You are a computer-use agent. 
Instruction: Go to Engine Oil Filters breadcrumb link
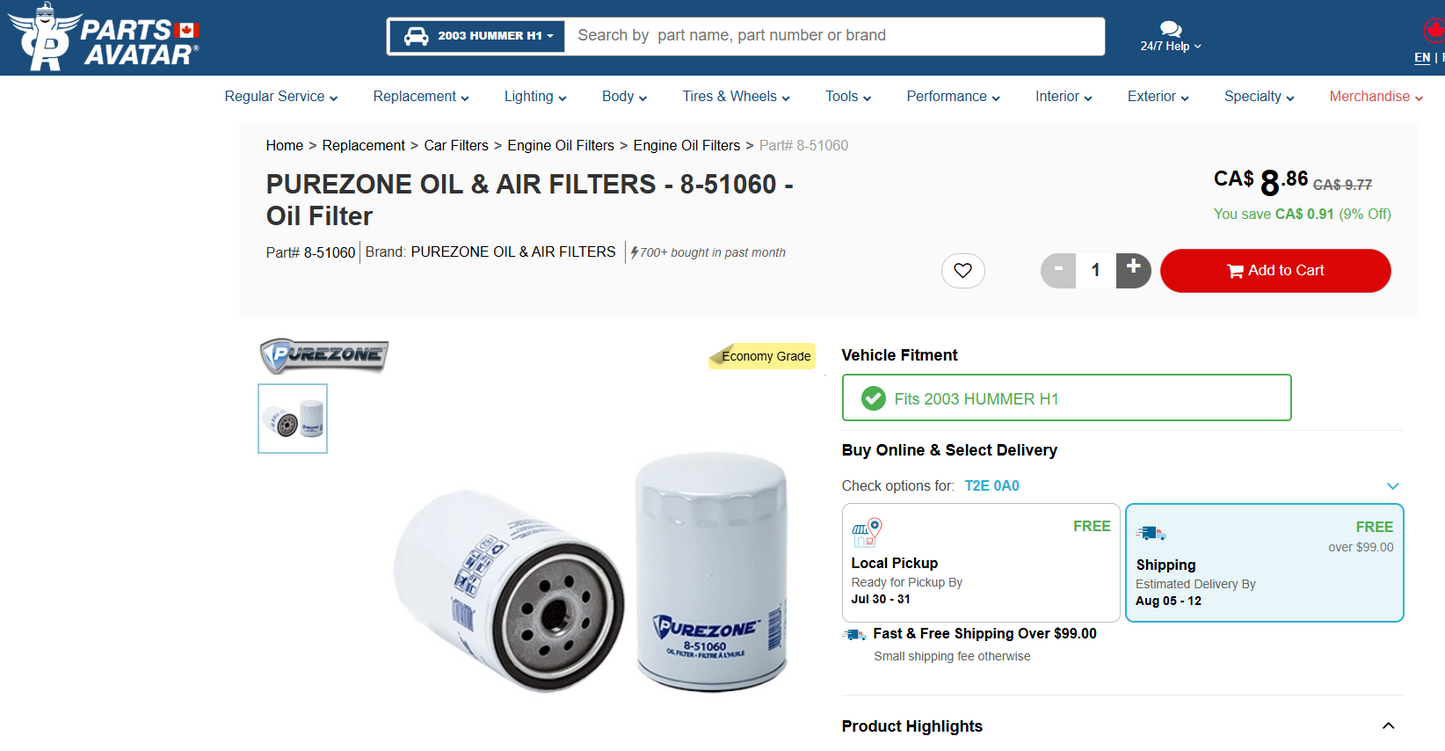[560, 146]
